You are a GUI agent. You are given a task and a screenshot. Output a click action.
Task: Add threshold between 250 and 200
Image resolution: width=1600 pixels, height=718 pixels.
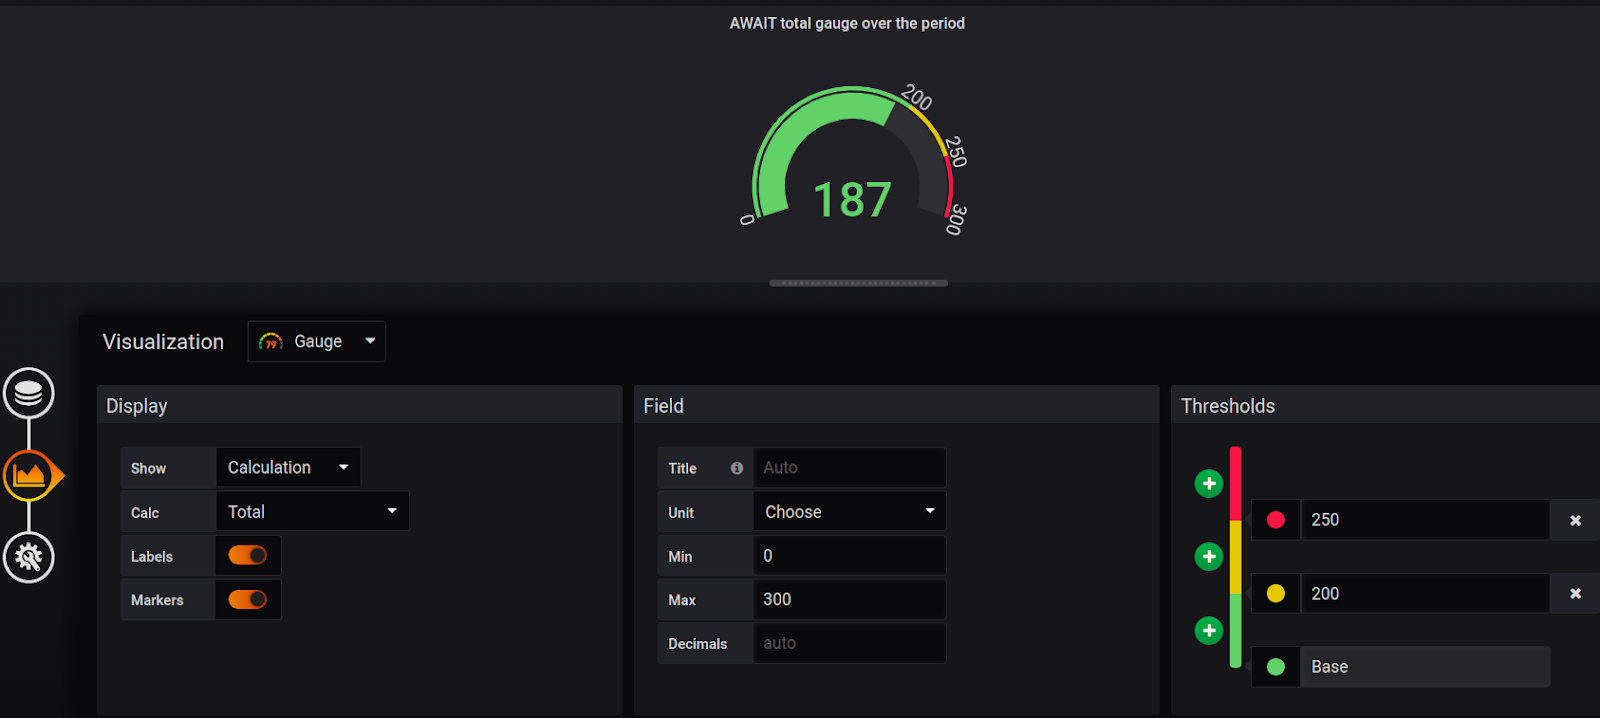[x=1209, y=557]
